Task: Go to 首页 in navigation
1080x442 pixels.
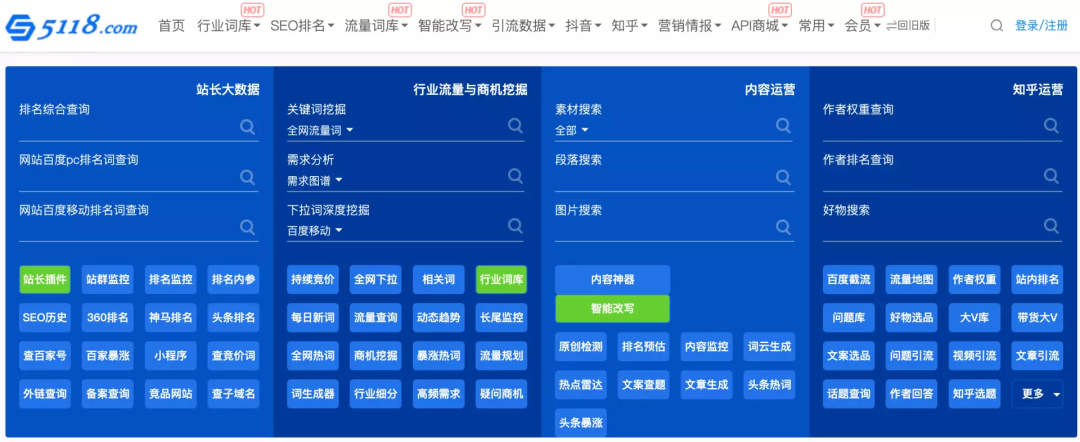Action: point(172,26)
